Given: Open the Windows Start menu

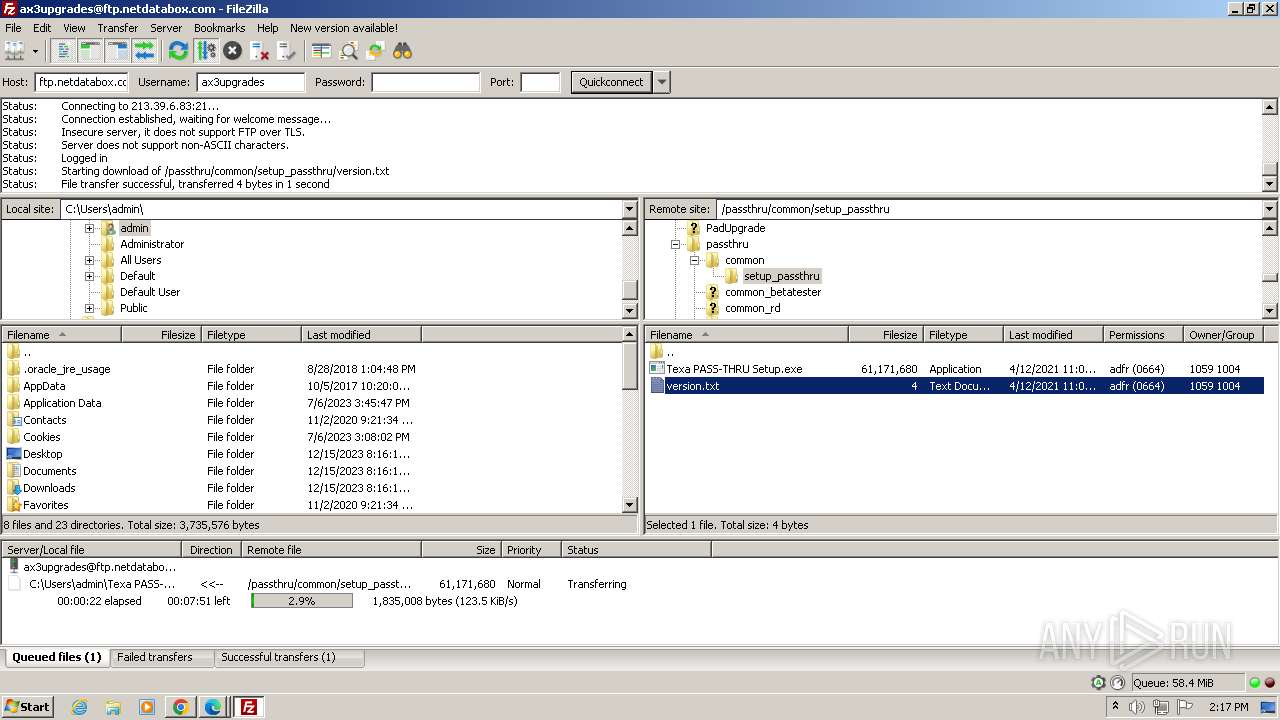Looking at the screenshot, I should click(x=28, y=706).
